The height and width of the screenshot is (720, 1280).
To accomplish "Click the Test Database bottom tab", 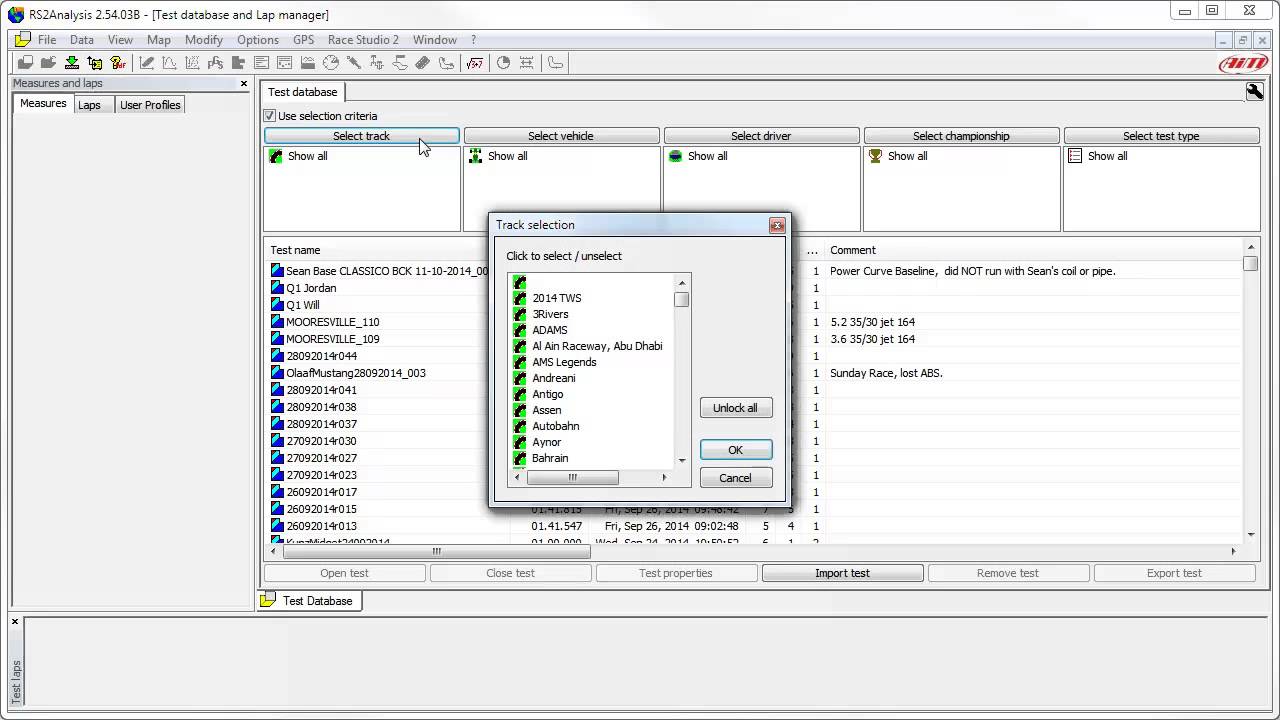I will click(x=308, y=601).
